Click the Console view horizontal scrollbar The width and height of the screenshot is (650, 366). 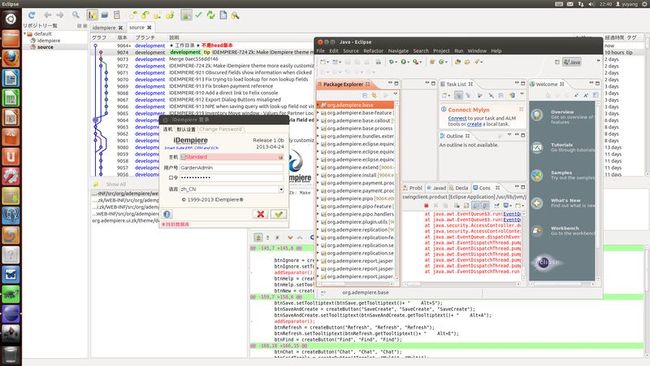(x=461, y=284)
